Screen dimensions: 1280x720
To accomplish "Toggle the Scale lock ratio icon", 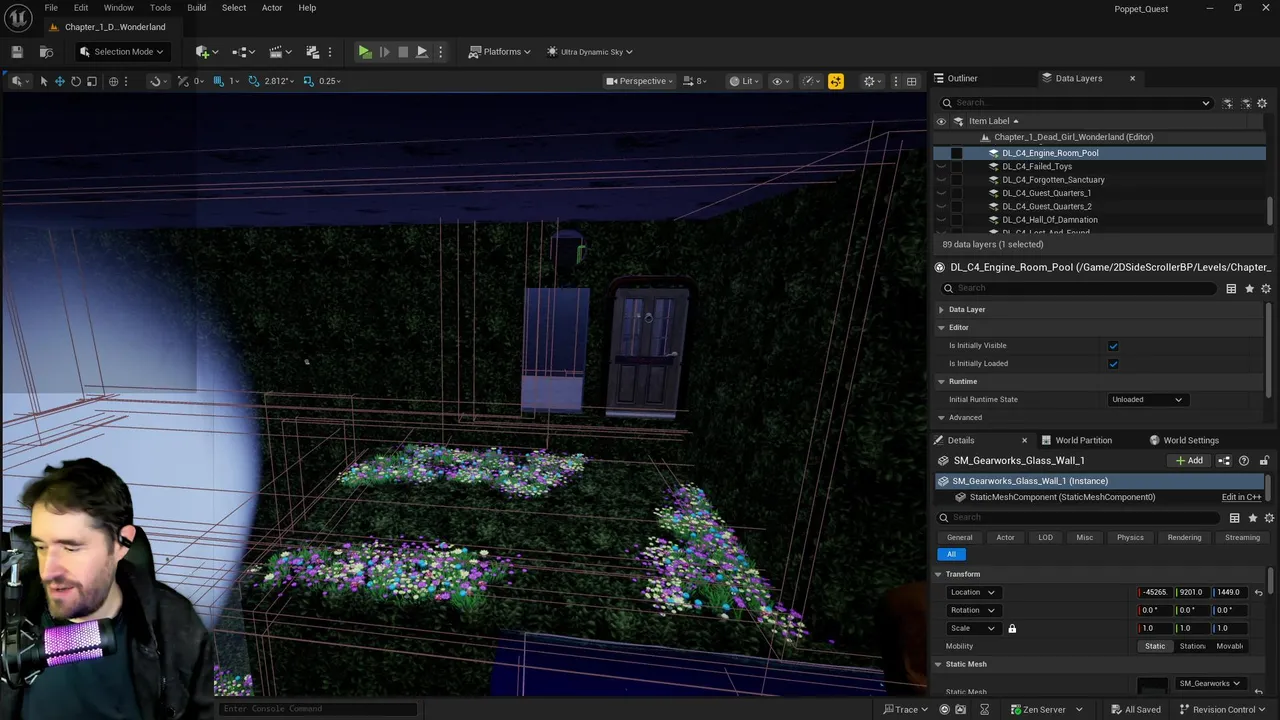I will point(1012,628).
